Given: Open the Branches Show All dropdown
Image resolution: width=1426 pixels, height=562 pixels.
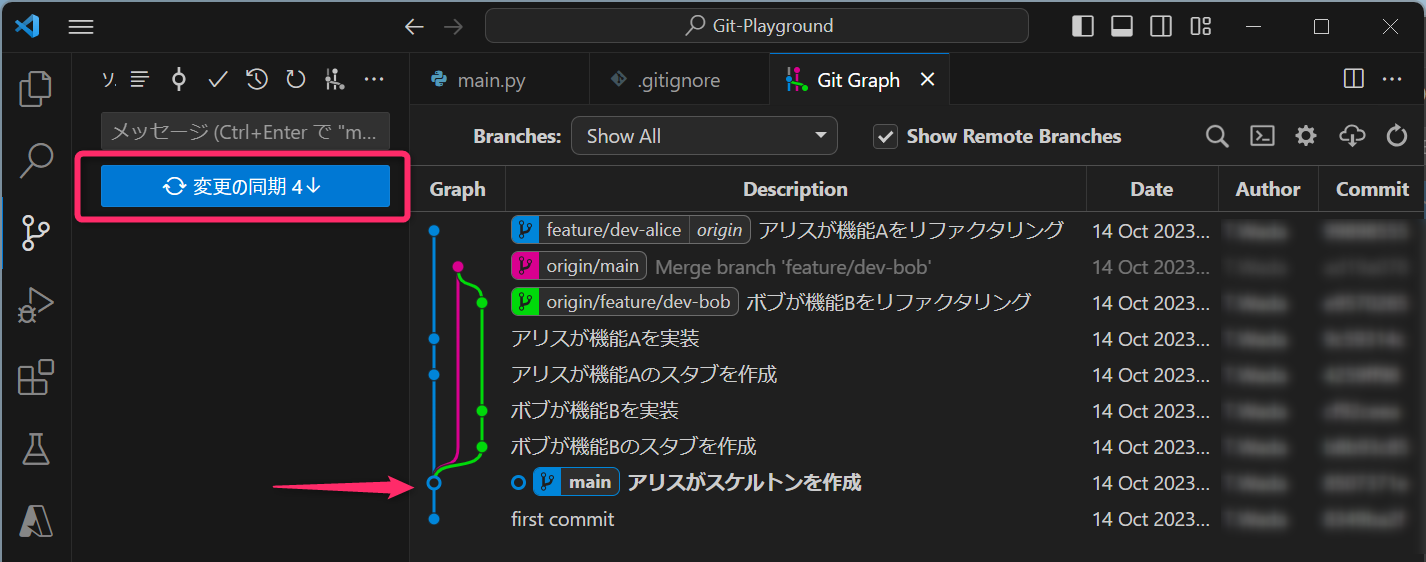Looking at the screenshot, I should [704, 137].
